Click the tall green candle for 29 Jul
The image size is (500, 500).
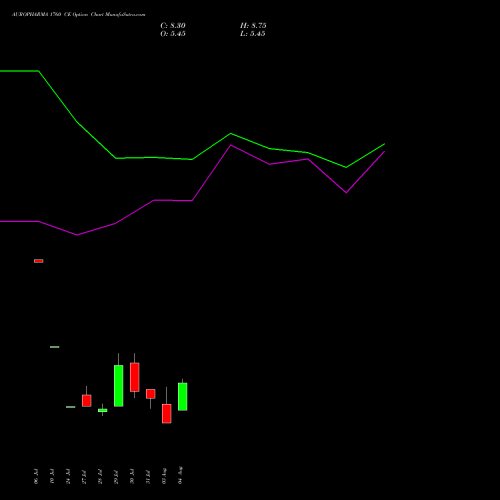point(118,386)
